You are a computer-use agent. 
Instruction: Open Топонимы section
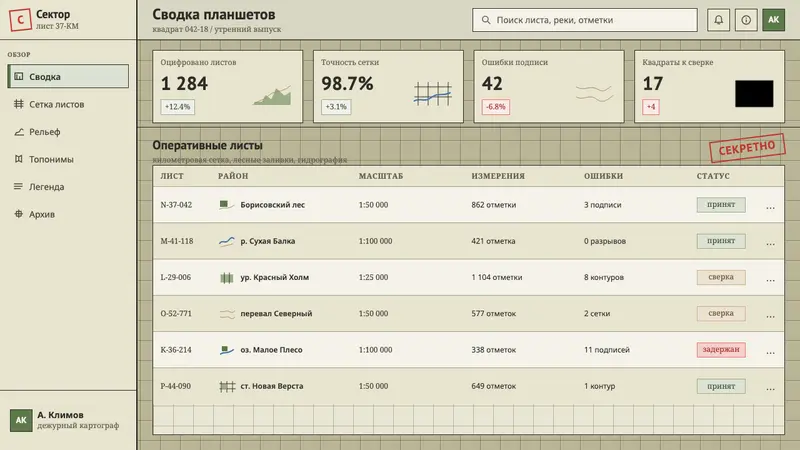pyautogui.click(x=68, y=159)
